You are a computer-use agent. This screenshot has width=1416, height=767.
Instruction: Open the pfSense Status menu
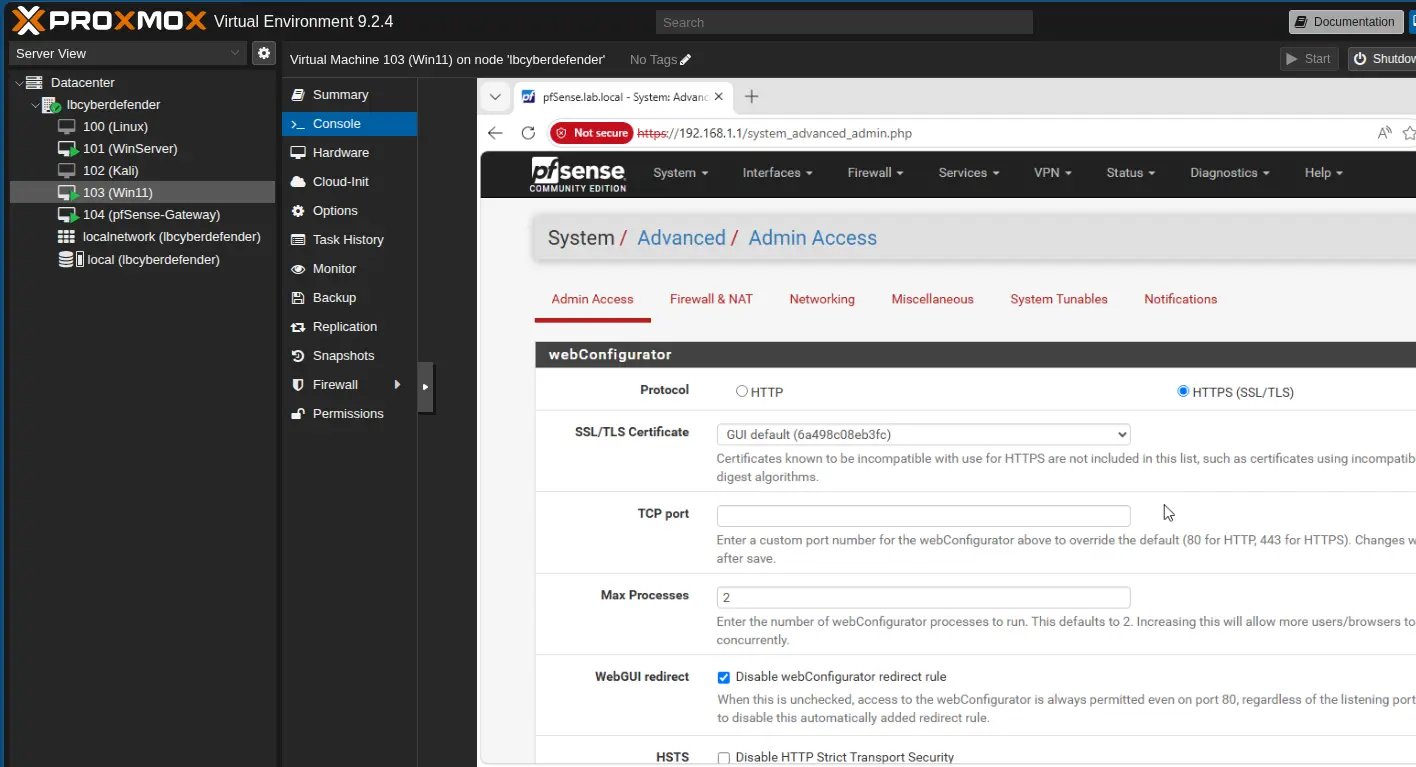[1130, 173]
